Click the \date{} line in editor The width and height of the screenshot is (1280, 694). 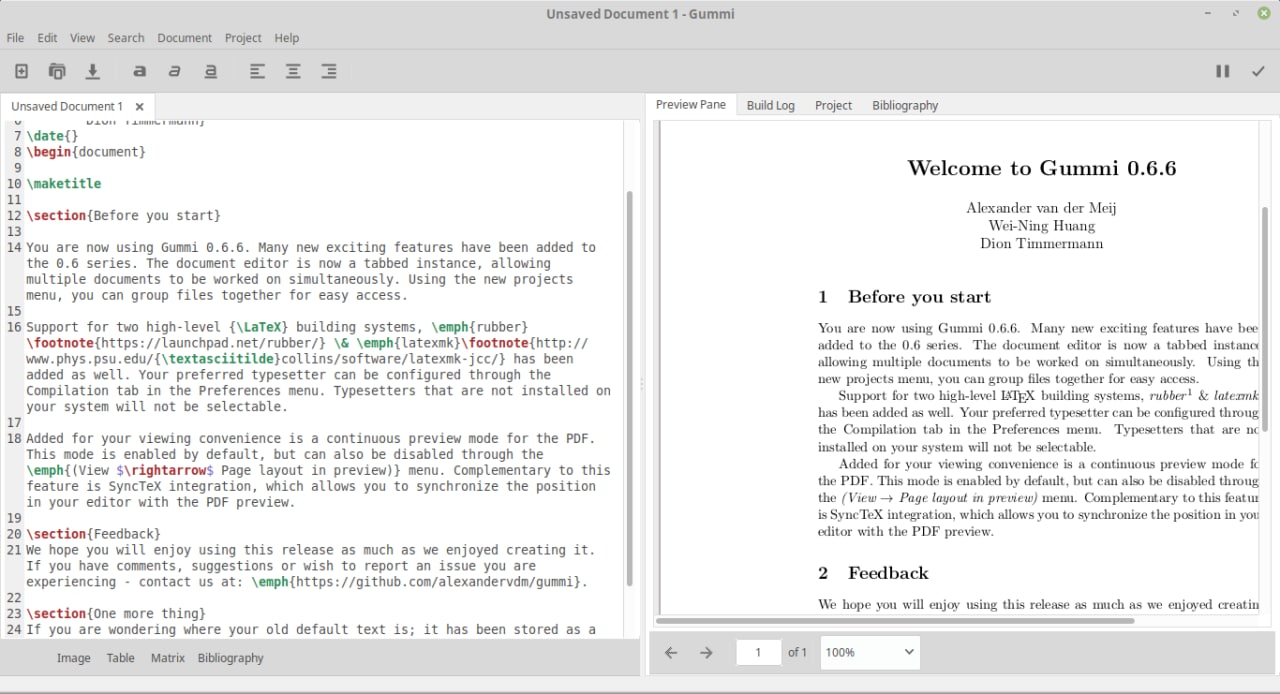click(x=52, y=136)
